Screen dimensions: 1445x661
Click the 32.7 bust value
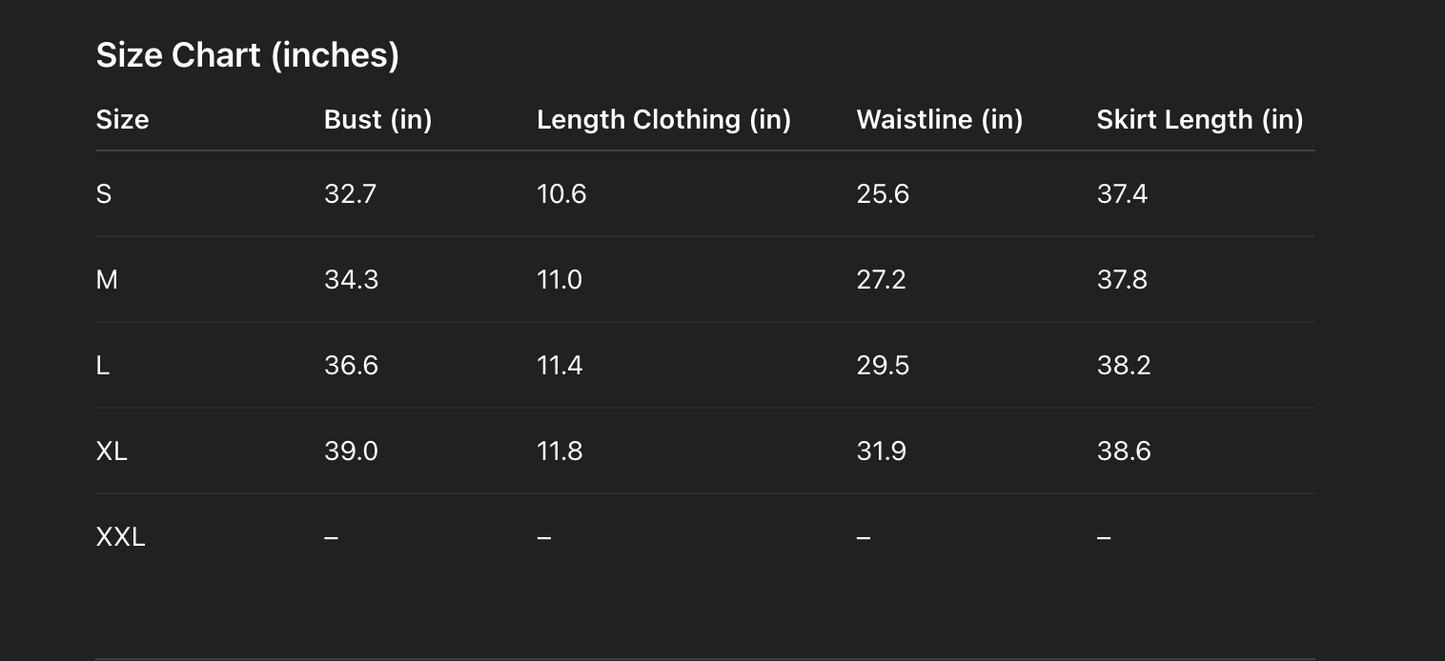pyautogui.click(x=350, y=194)
